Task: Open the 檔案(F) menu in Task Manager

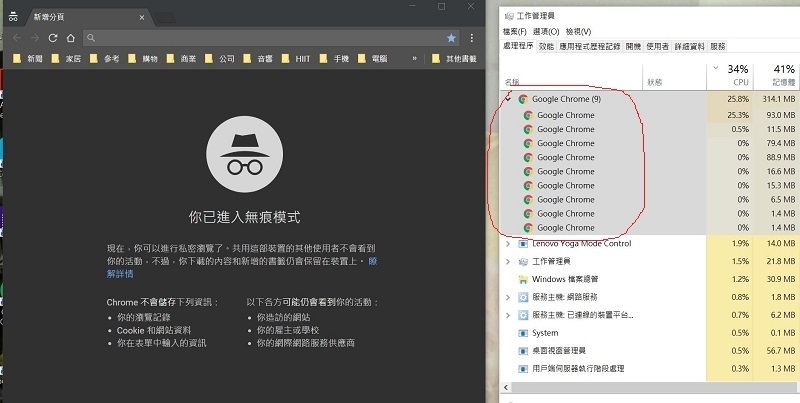Action: coord(514,32)
